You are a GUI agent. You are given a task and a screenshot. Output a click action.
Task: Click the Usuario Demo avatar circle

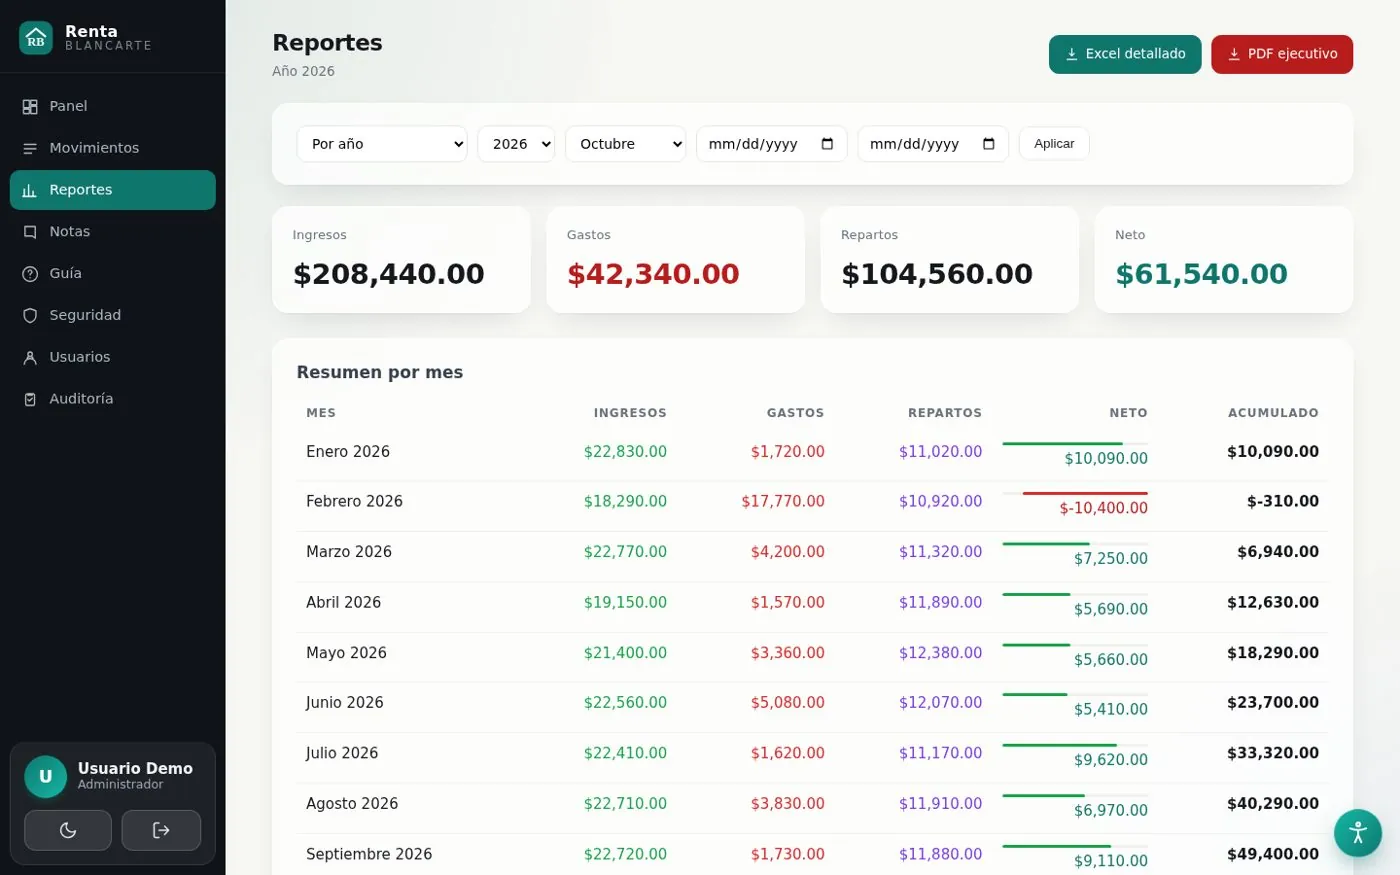tap(45, 777)
